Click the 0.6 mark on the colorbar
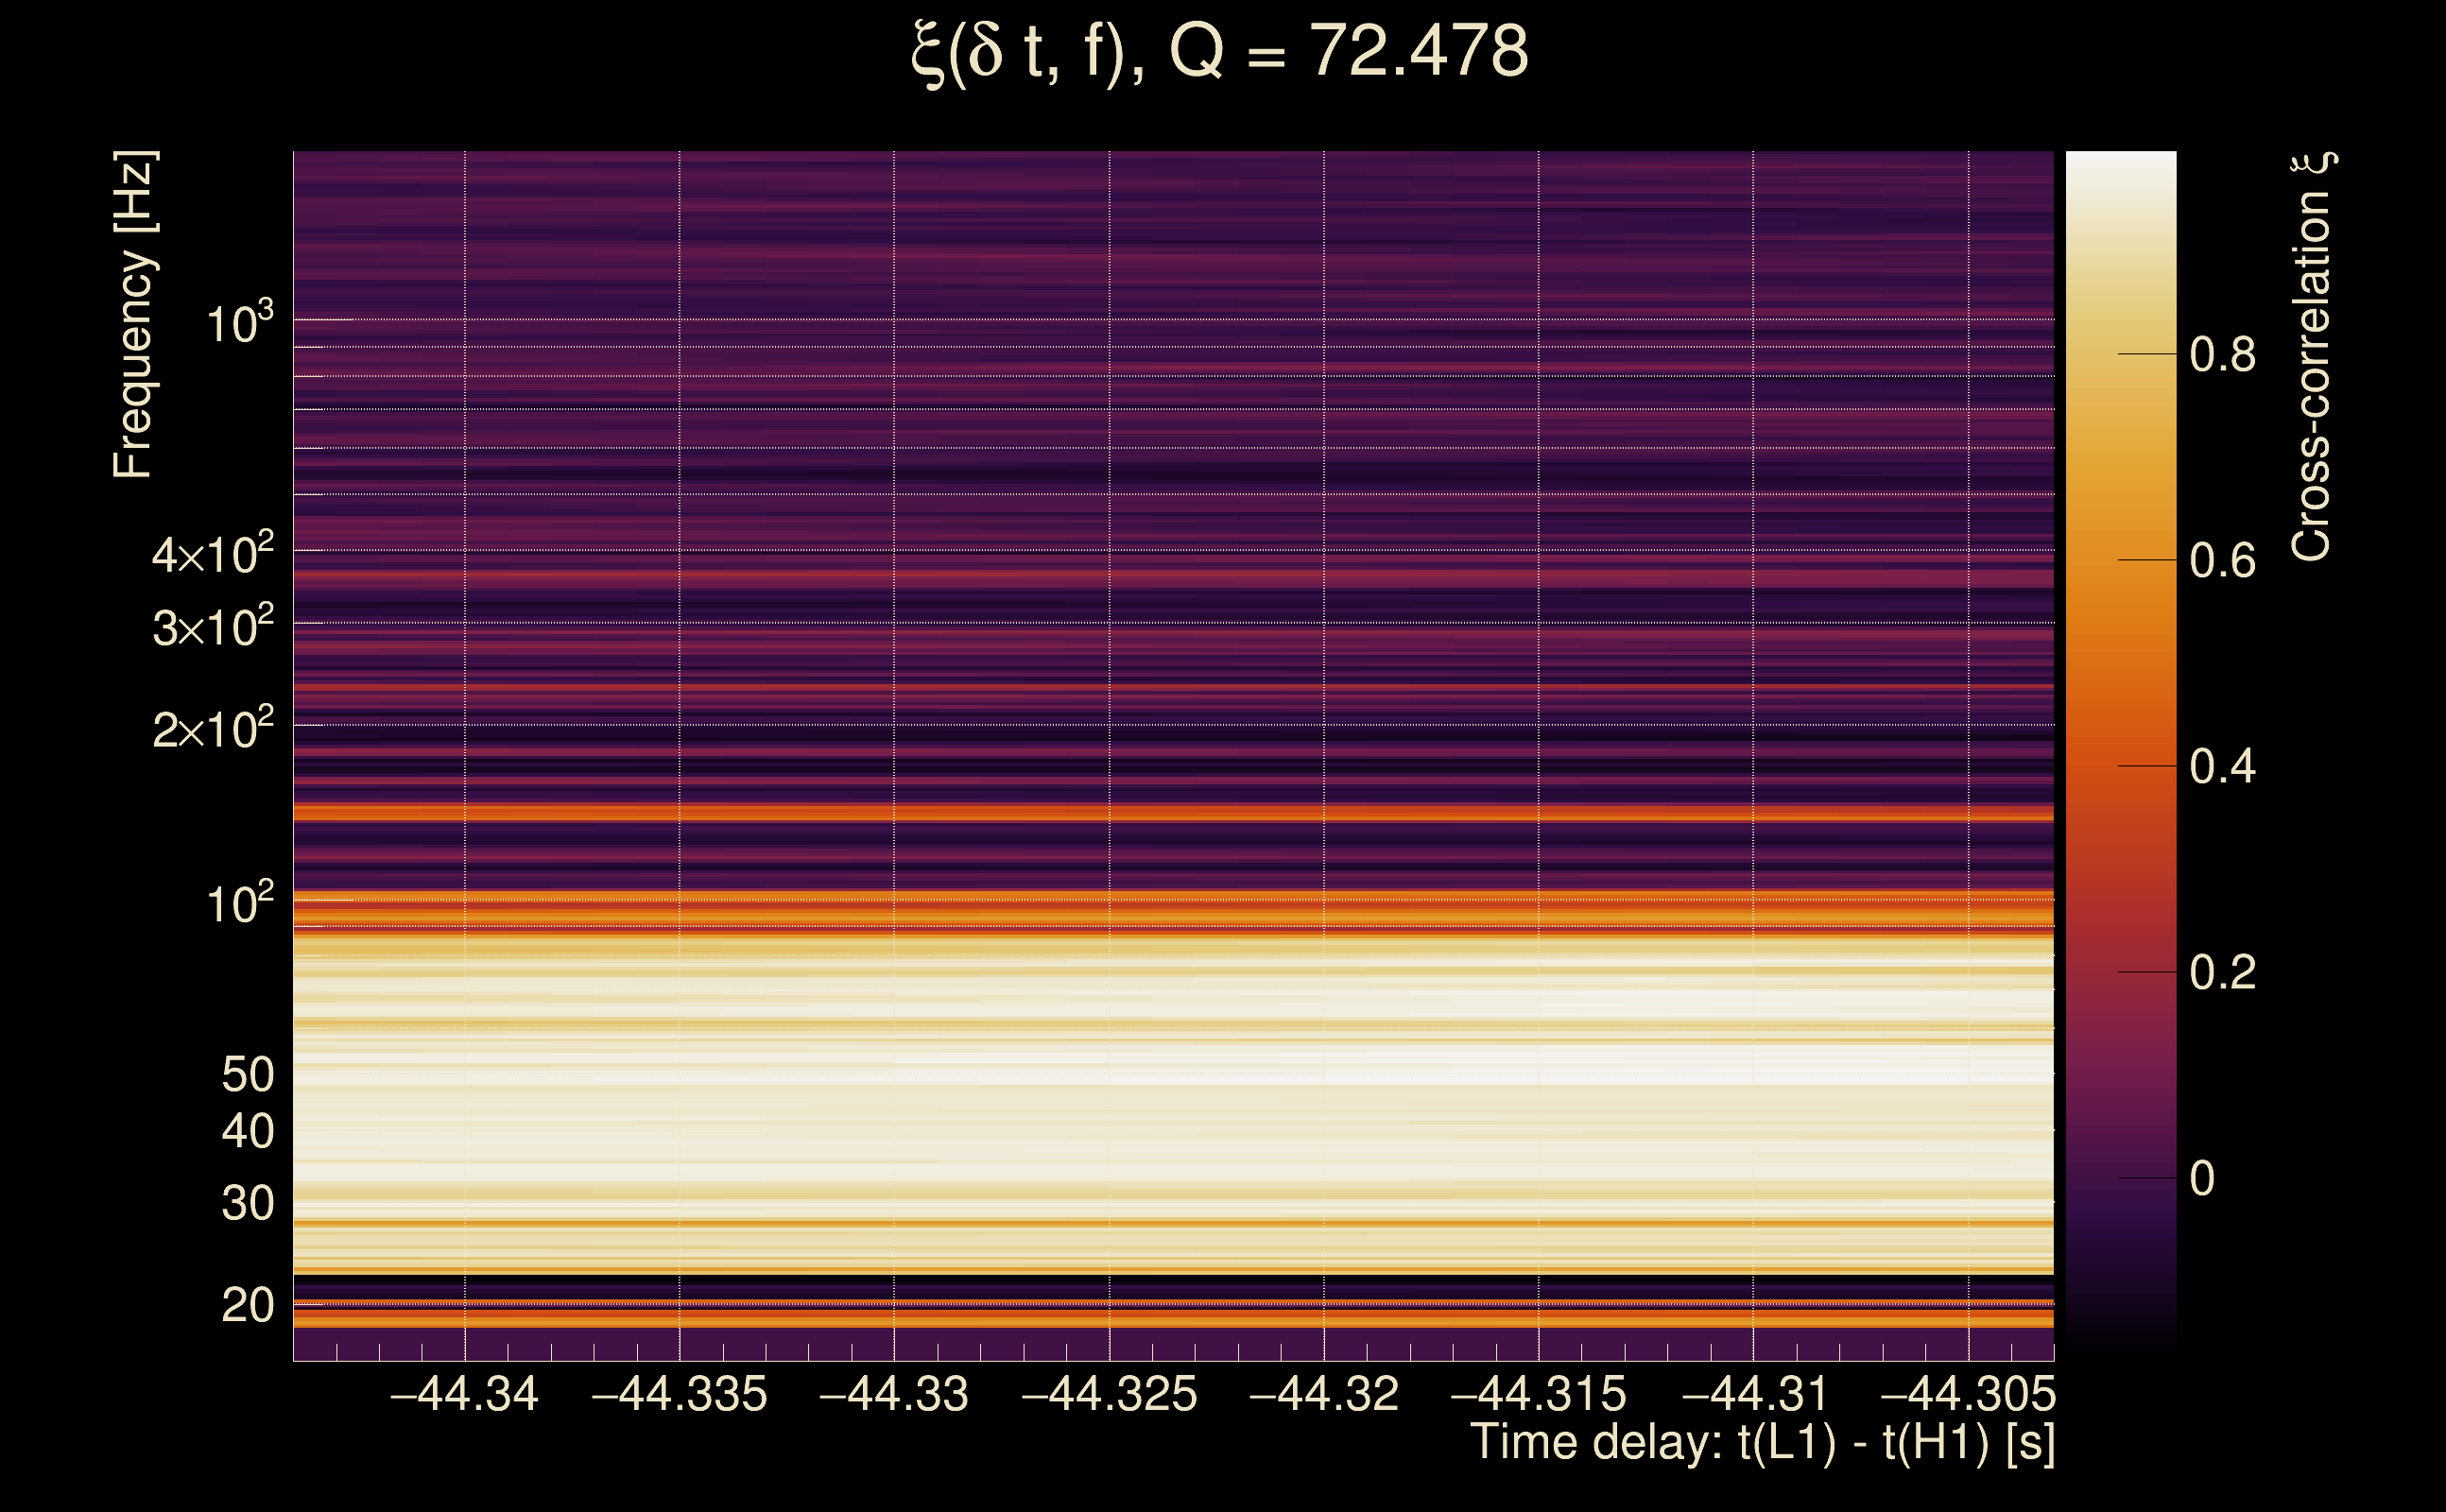This screenshot has width=2446, height=1512. point(2222,561)
